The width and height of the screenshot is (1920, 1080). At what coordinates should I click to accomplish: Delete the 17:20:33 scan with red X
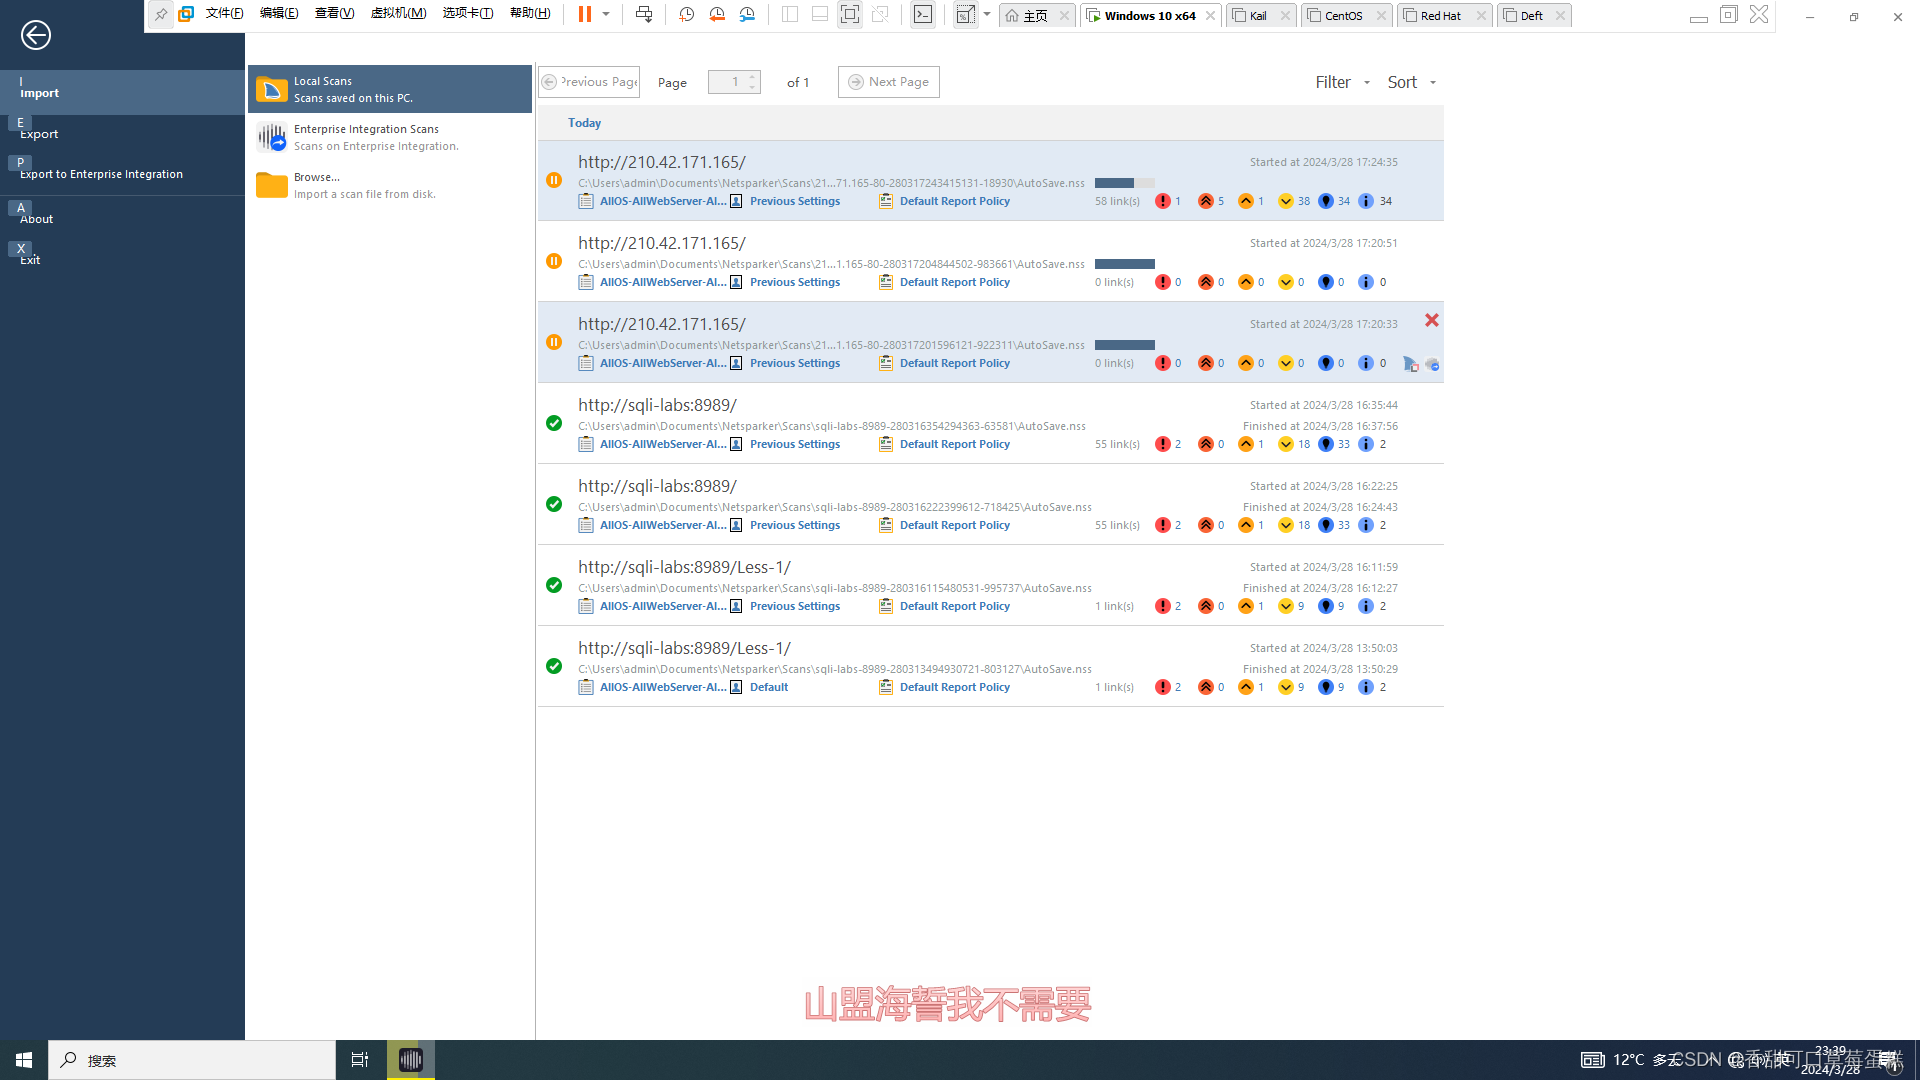coord(1431,320)
